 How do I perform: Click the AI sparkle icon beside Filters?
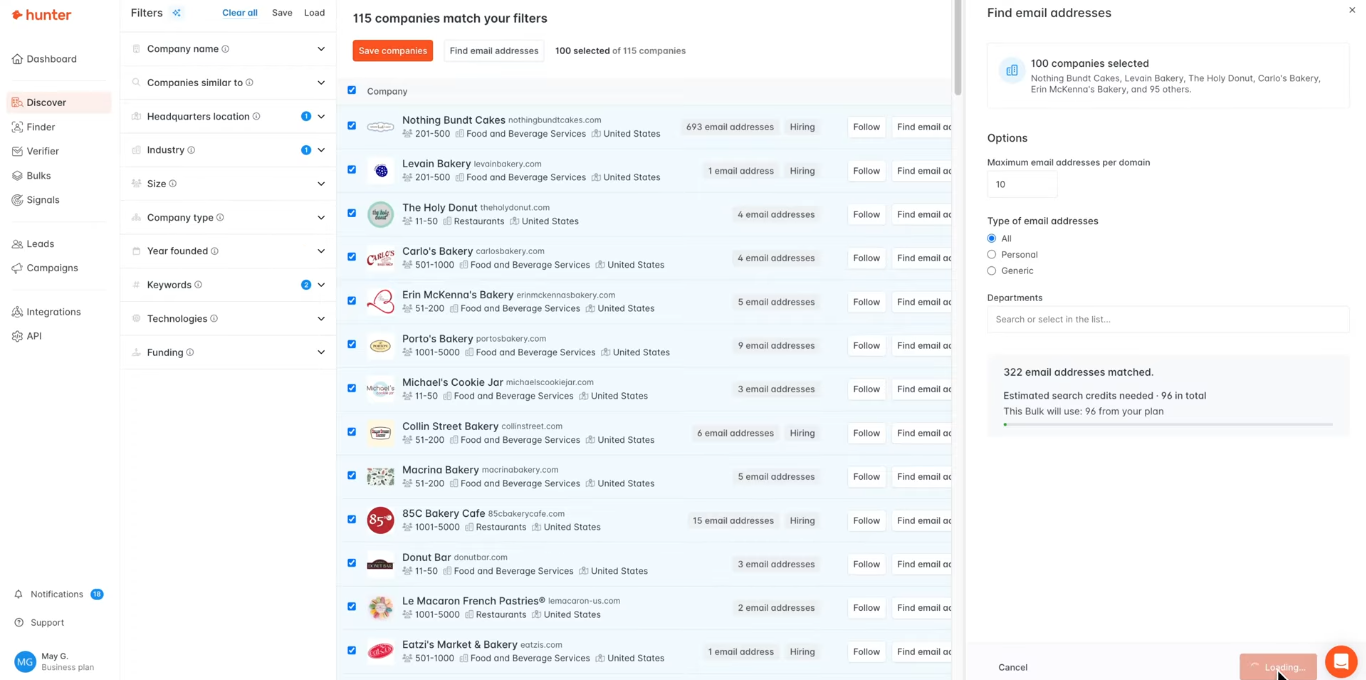click(x=177, y=13)
